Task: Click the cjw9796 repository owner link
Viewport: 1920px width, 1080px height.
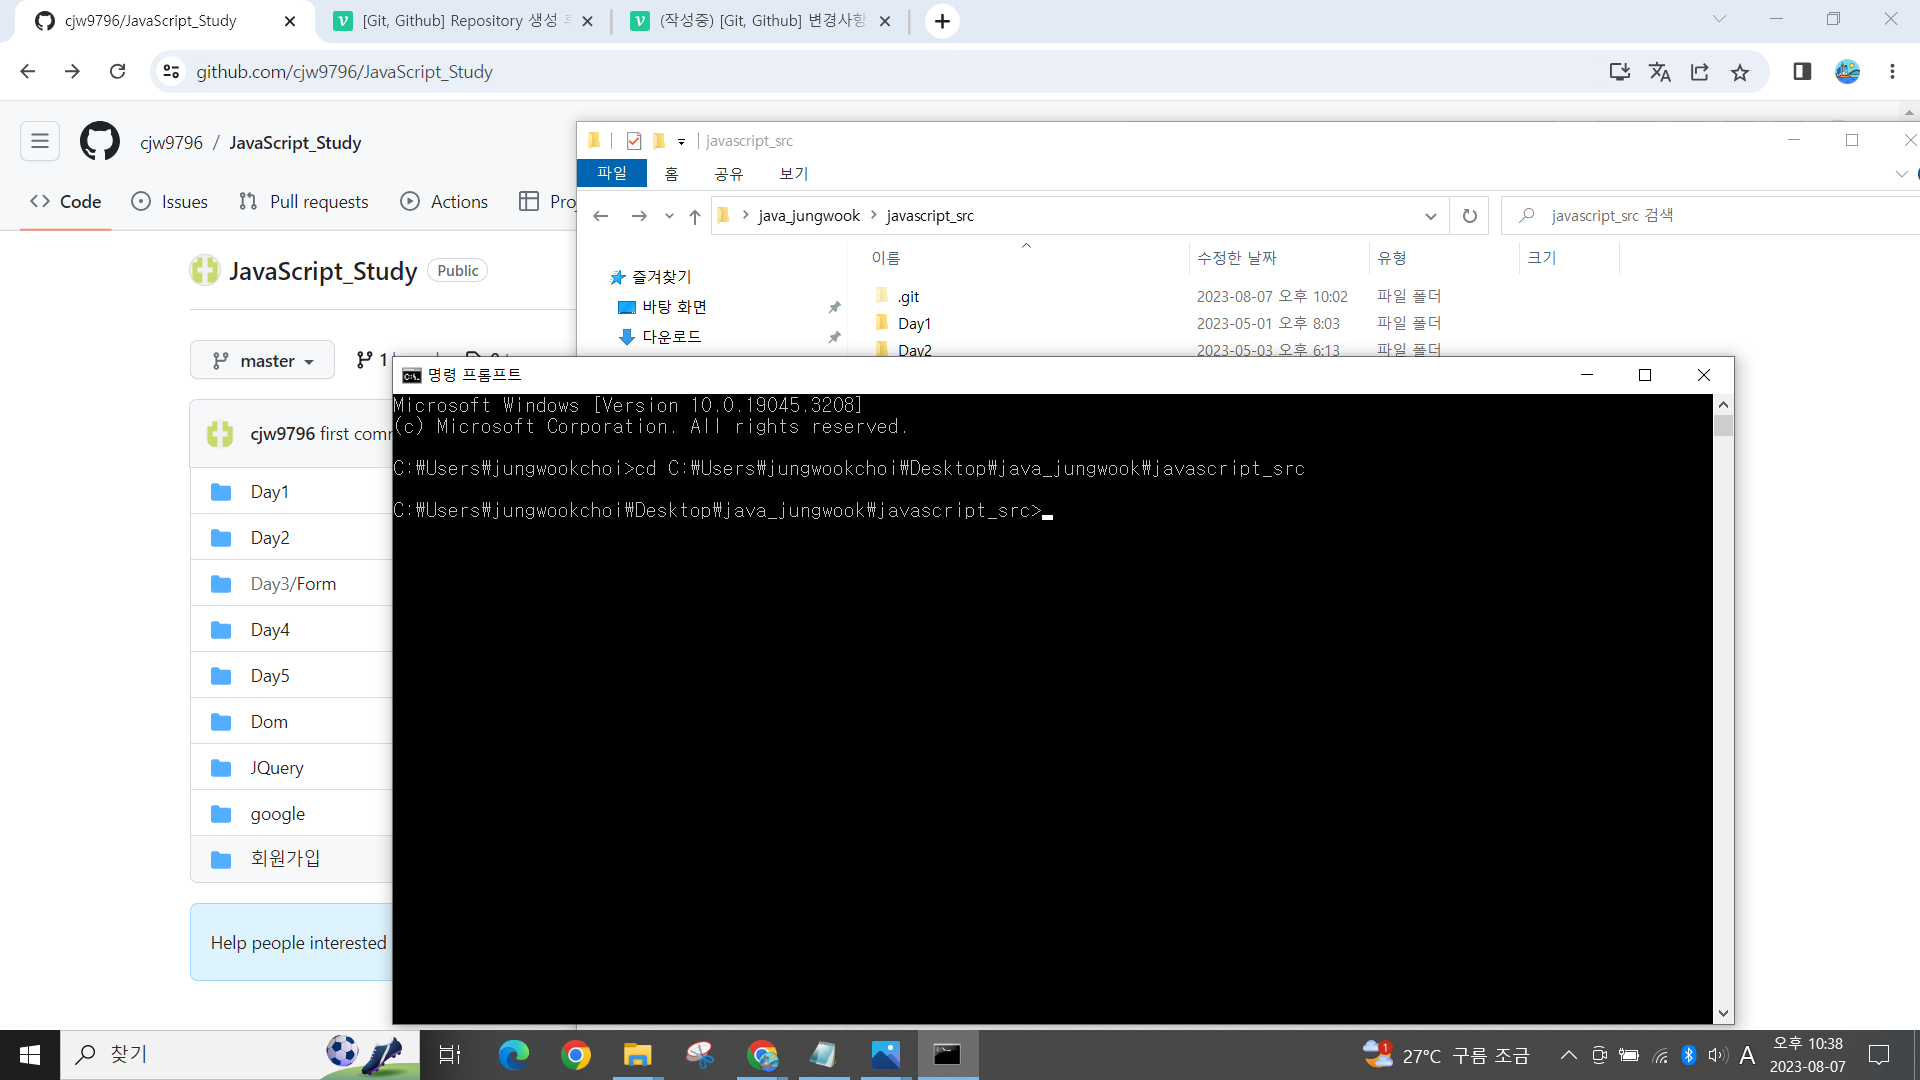Action: 171,142
